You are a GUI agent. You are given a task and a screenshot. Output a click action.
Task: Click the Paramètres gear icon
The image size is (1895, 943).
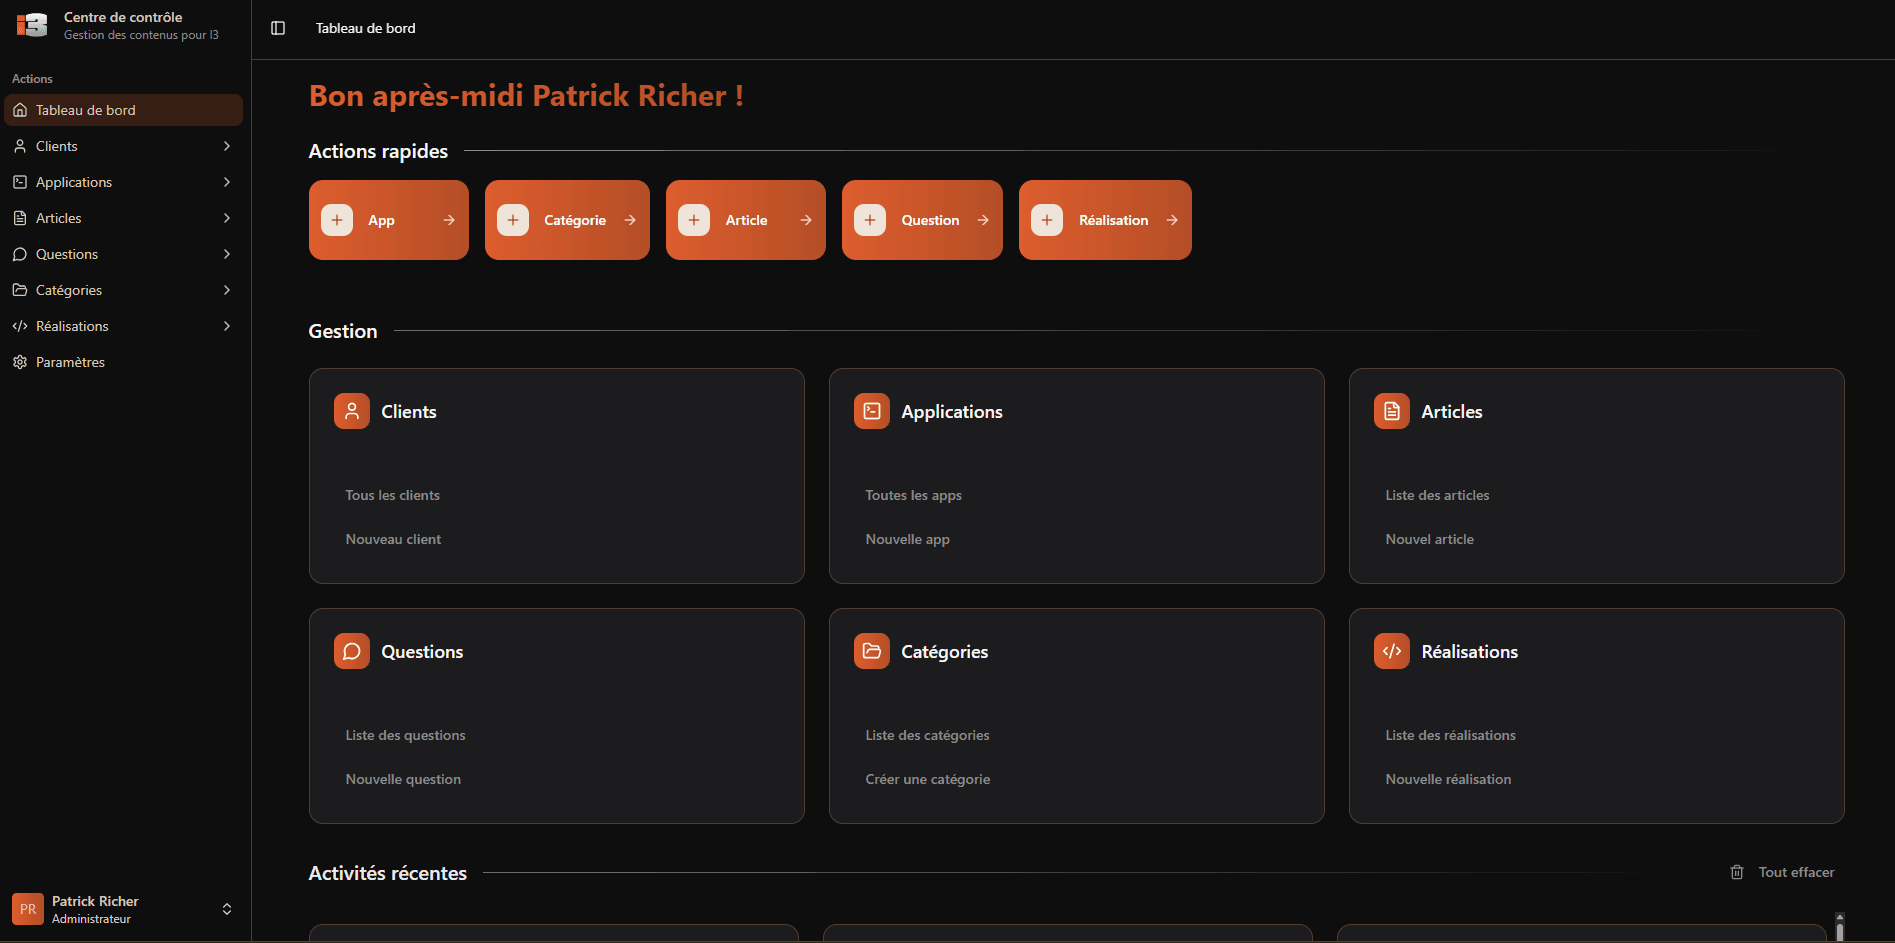point(20,362)
